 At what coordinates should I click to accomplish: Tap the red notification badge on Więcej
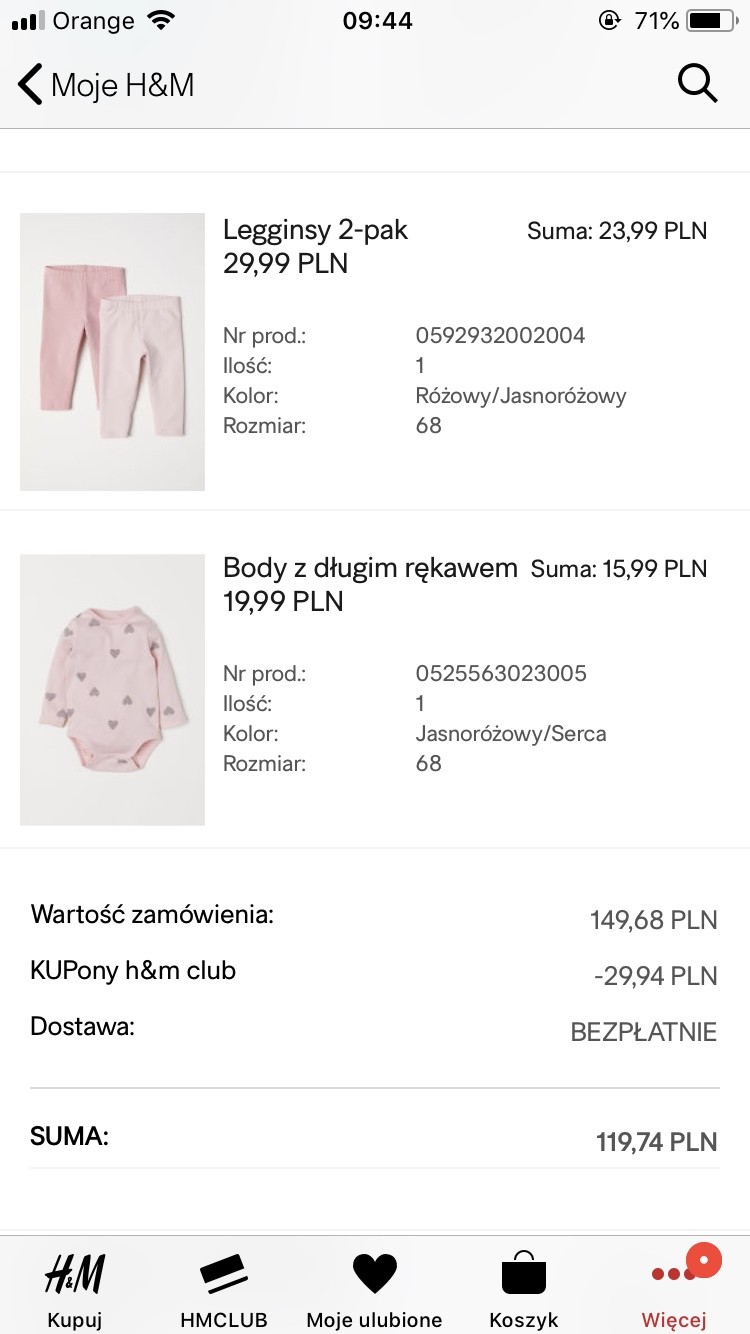tap(704, 1259)
